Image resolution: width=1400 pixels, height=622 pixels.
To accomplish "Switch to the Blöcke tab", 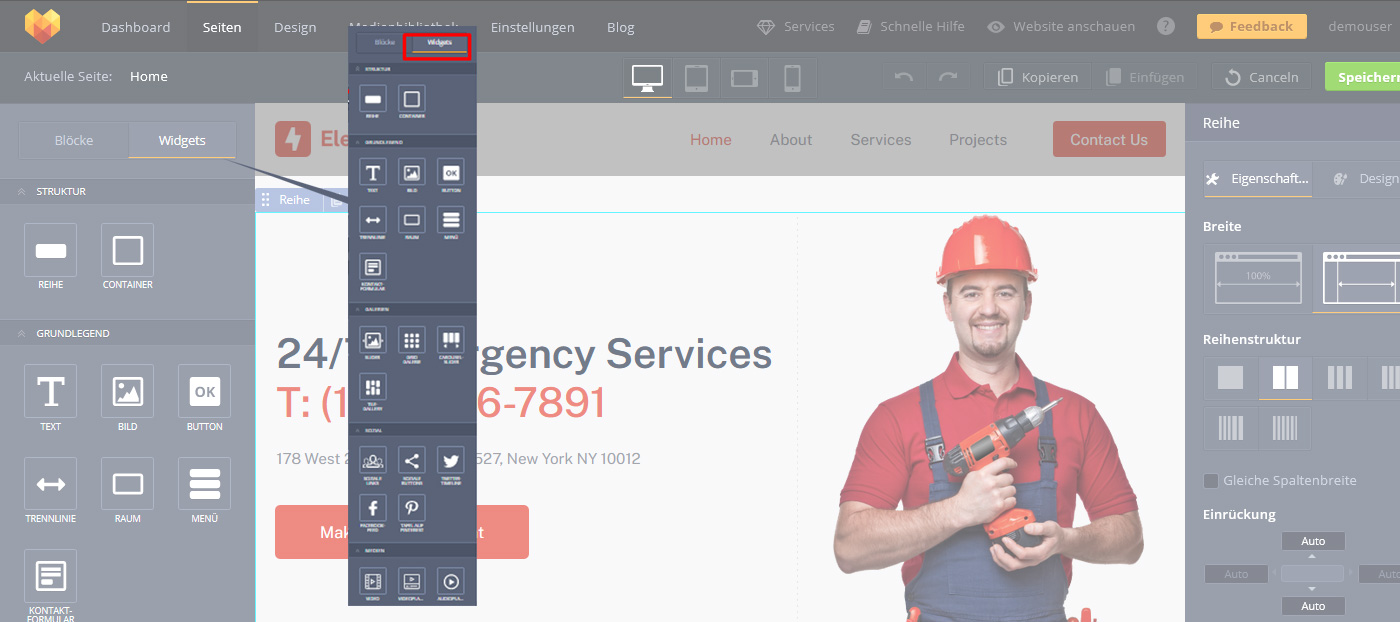I will pyautogui.click(x=74, y=140).
